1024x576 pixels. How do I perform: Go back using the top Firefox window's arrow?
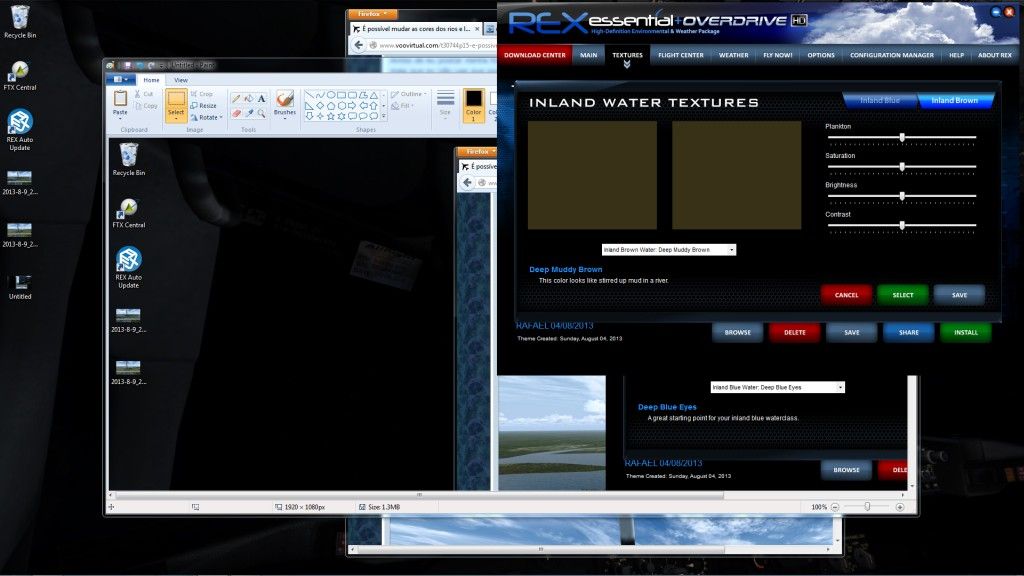(x=358, y=45)
